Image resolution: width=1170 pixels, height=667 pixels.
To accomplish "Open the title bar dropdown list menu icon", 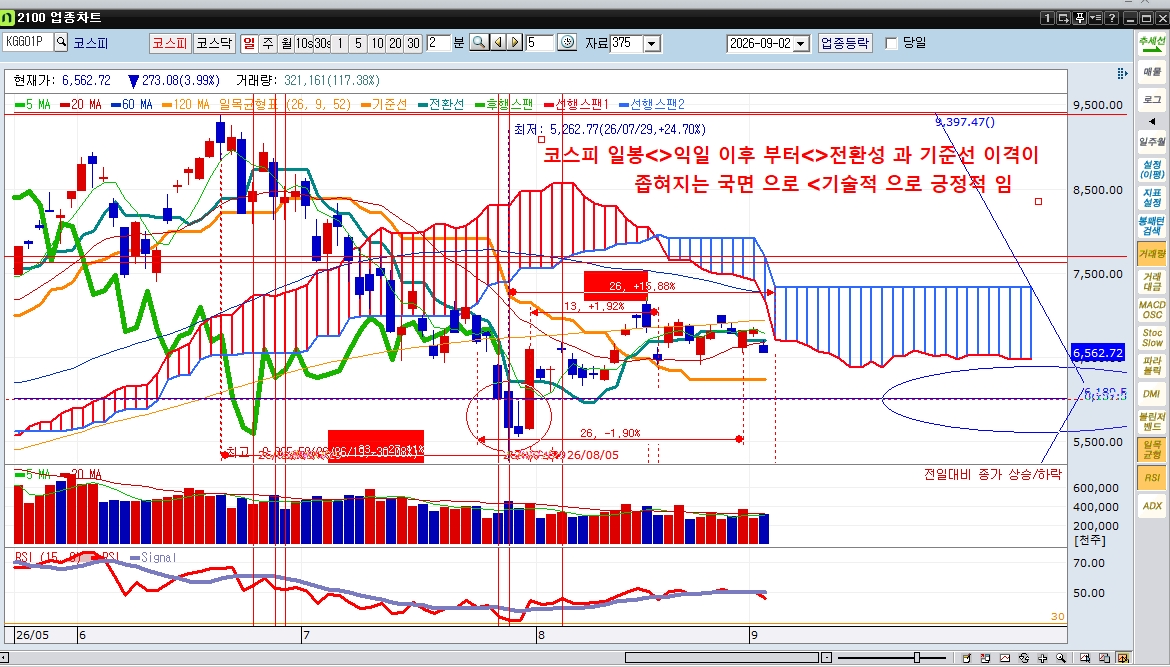I will point(1095,18).
